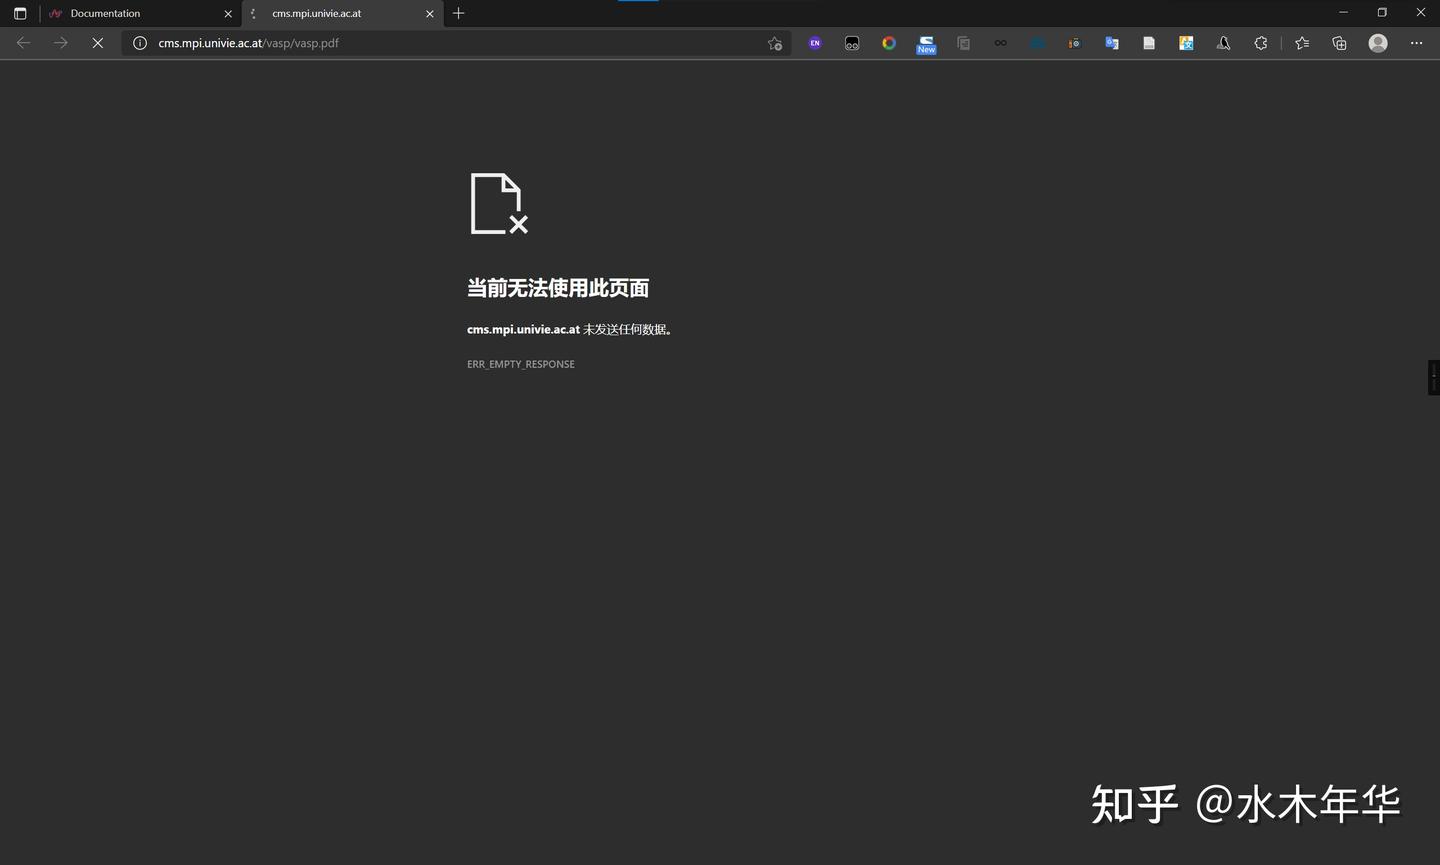Viewport: 1440px width, 865px height.
Task: Open the Favorites list icon
Action: [1301, 43]
